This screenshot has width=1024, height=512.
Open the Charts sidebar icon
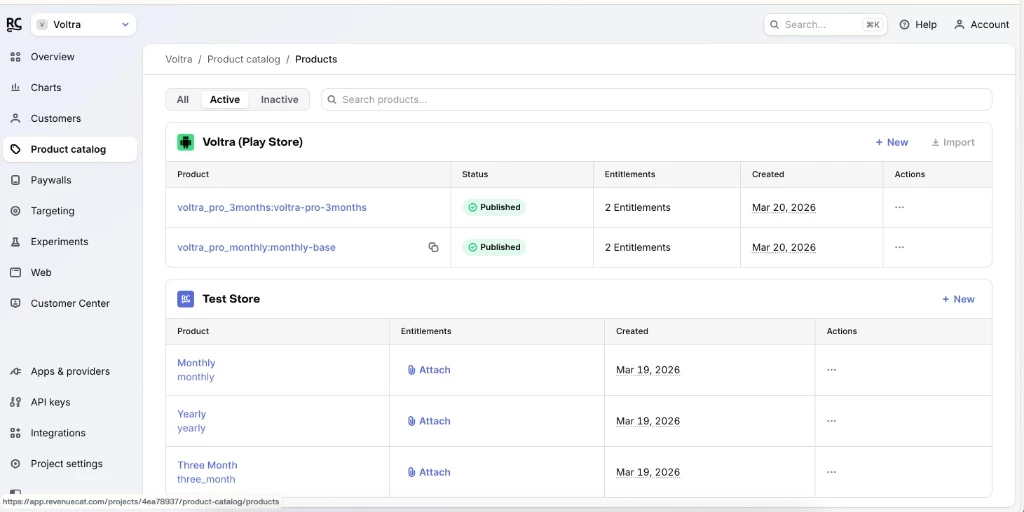pyautogui.click(x=15, y=88)
